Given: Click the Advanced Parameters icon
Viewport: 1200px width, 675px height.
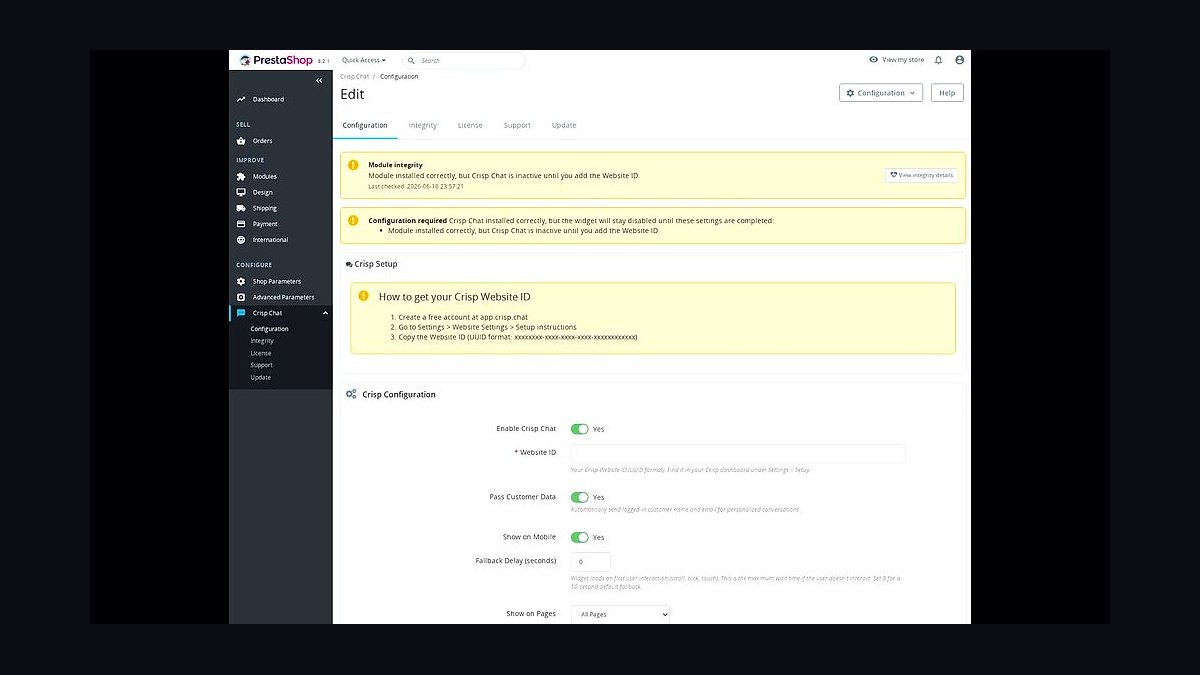Looking at the screenshot, I should click(x=241, y=297).
